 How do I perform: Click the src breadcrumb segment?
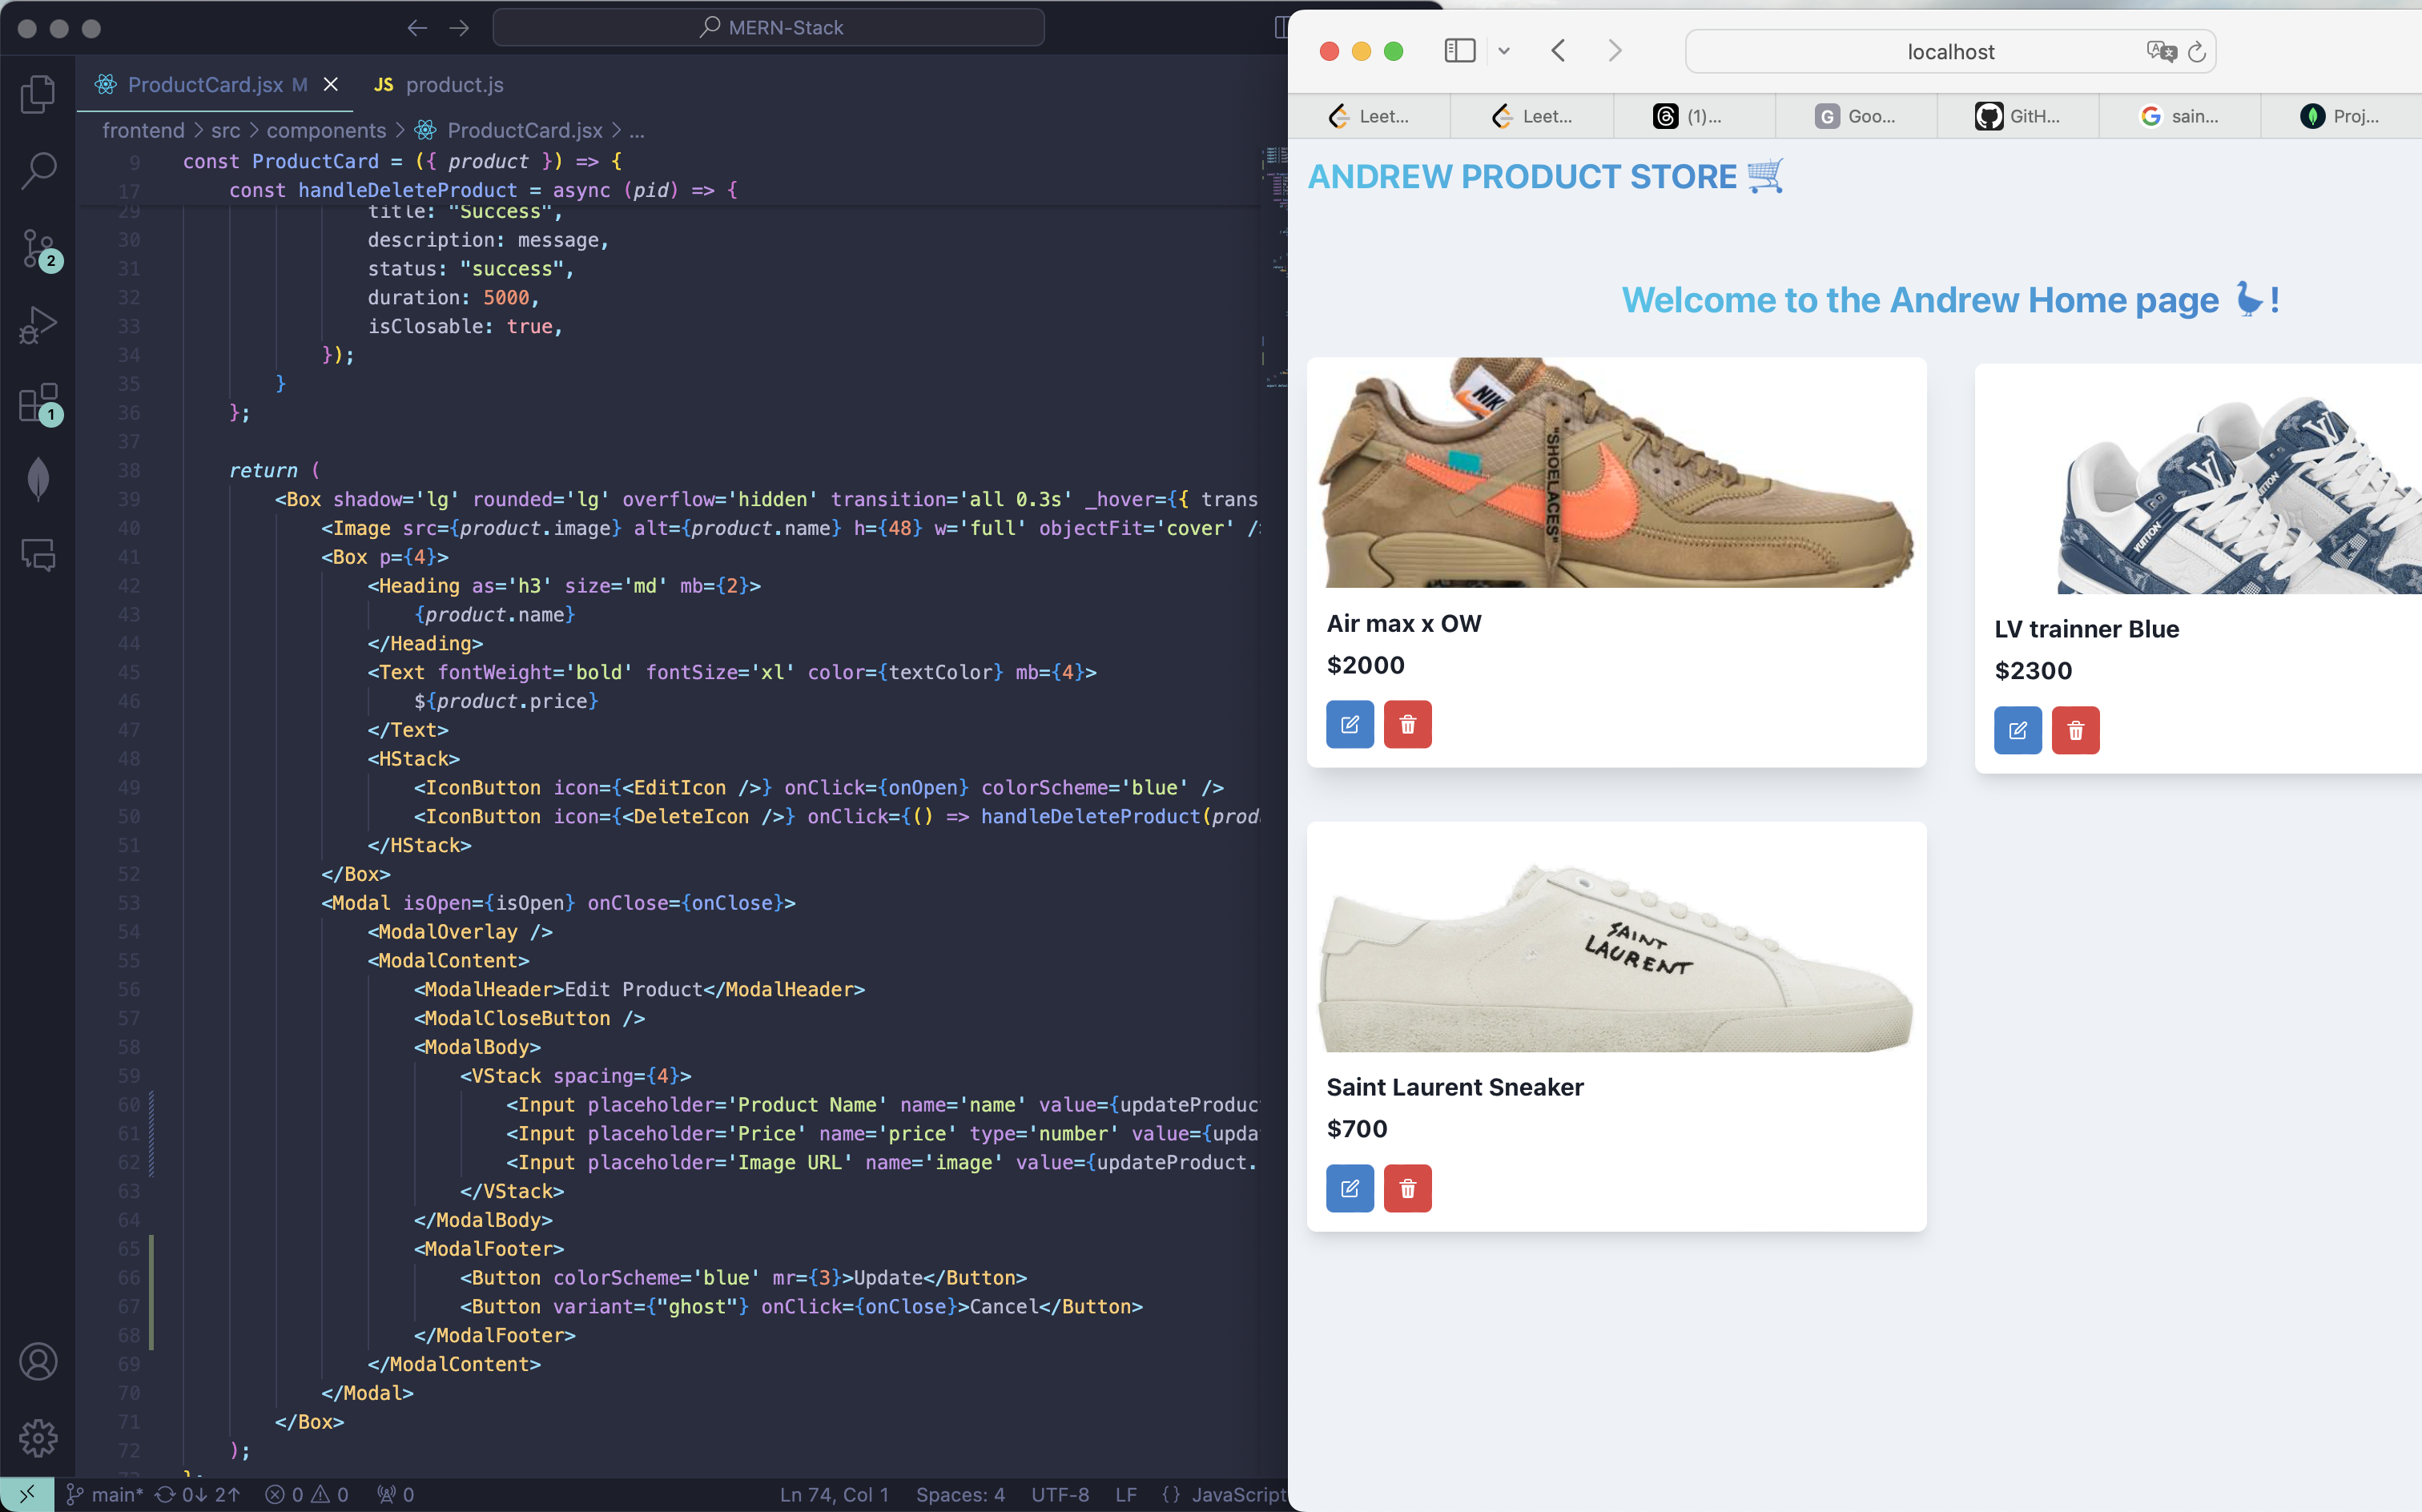pyautogui.click(x=226, y=130)
